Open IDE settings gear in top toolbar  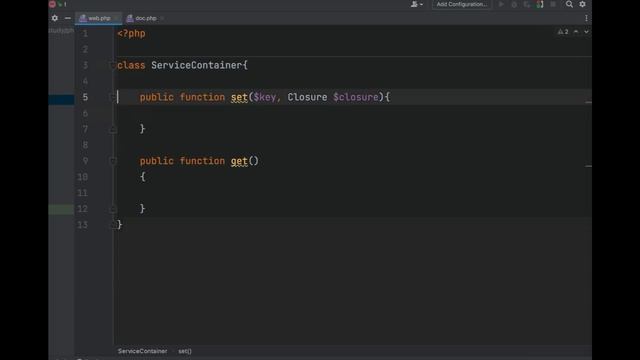(582, 4)
